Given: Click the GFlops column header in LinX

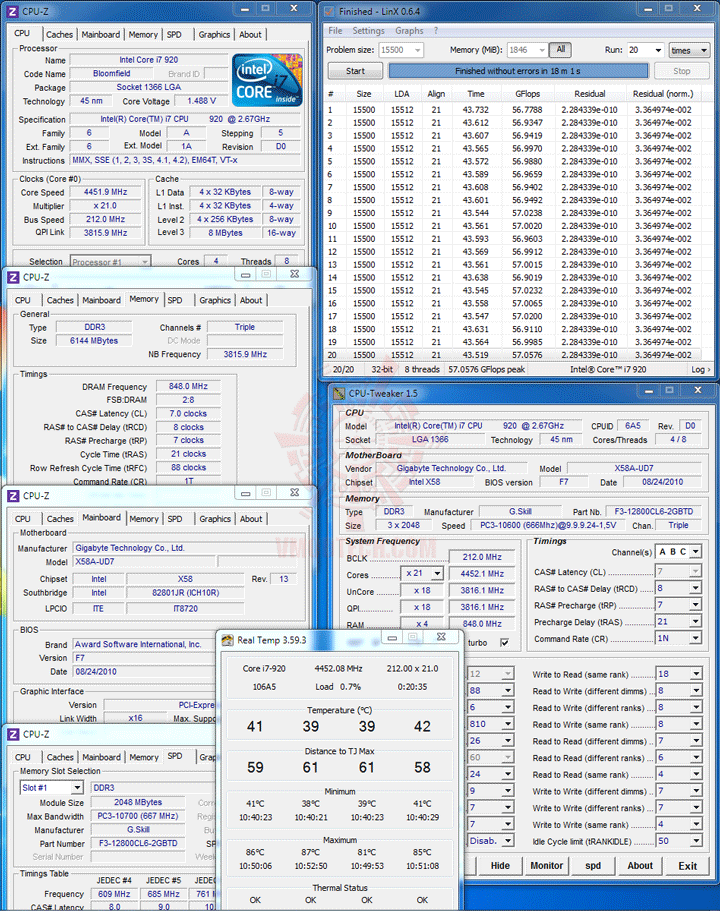Looking at the screenshot, I should click(527, 94).
